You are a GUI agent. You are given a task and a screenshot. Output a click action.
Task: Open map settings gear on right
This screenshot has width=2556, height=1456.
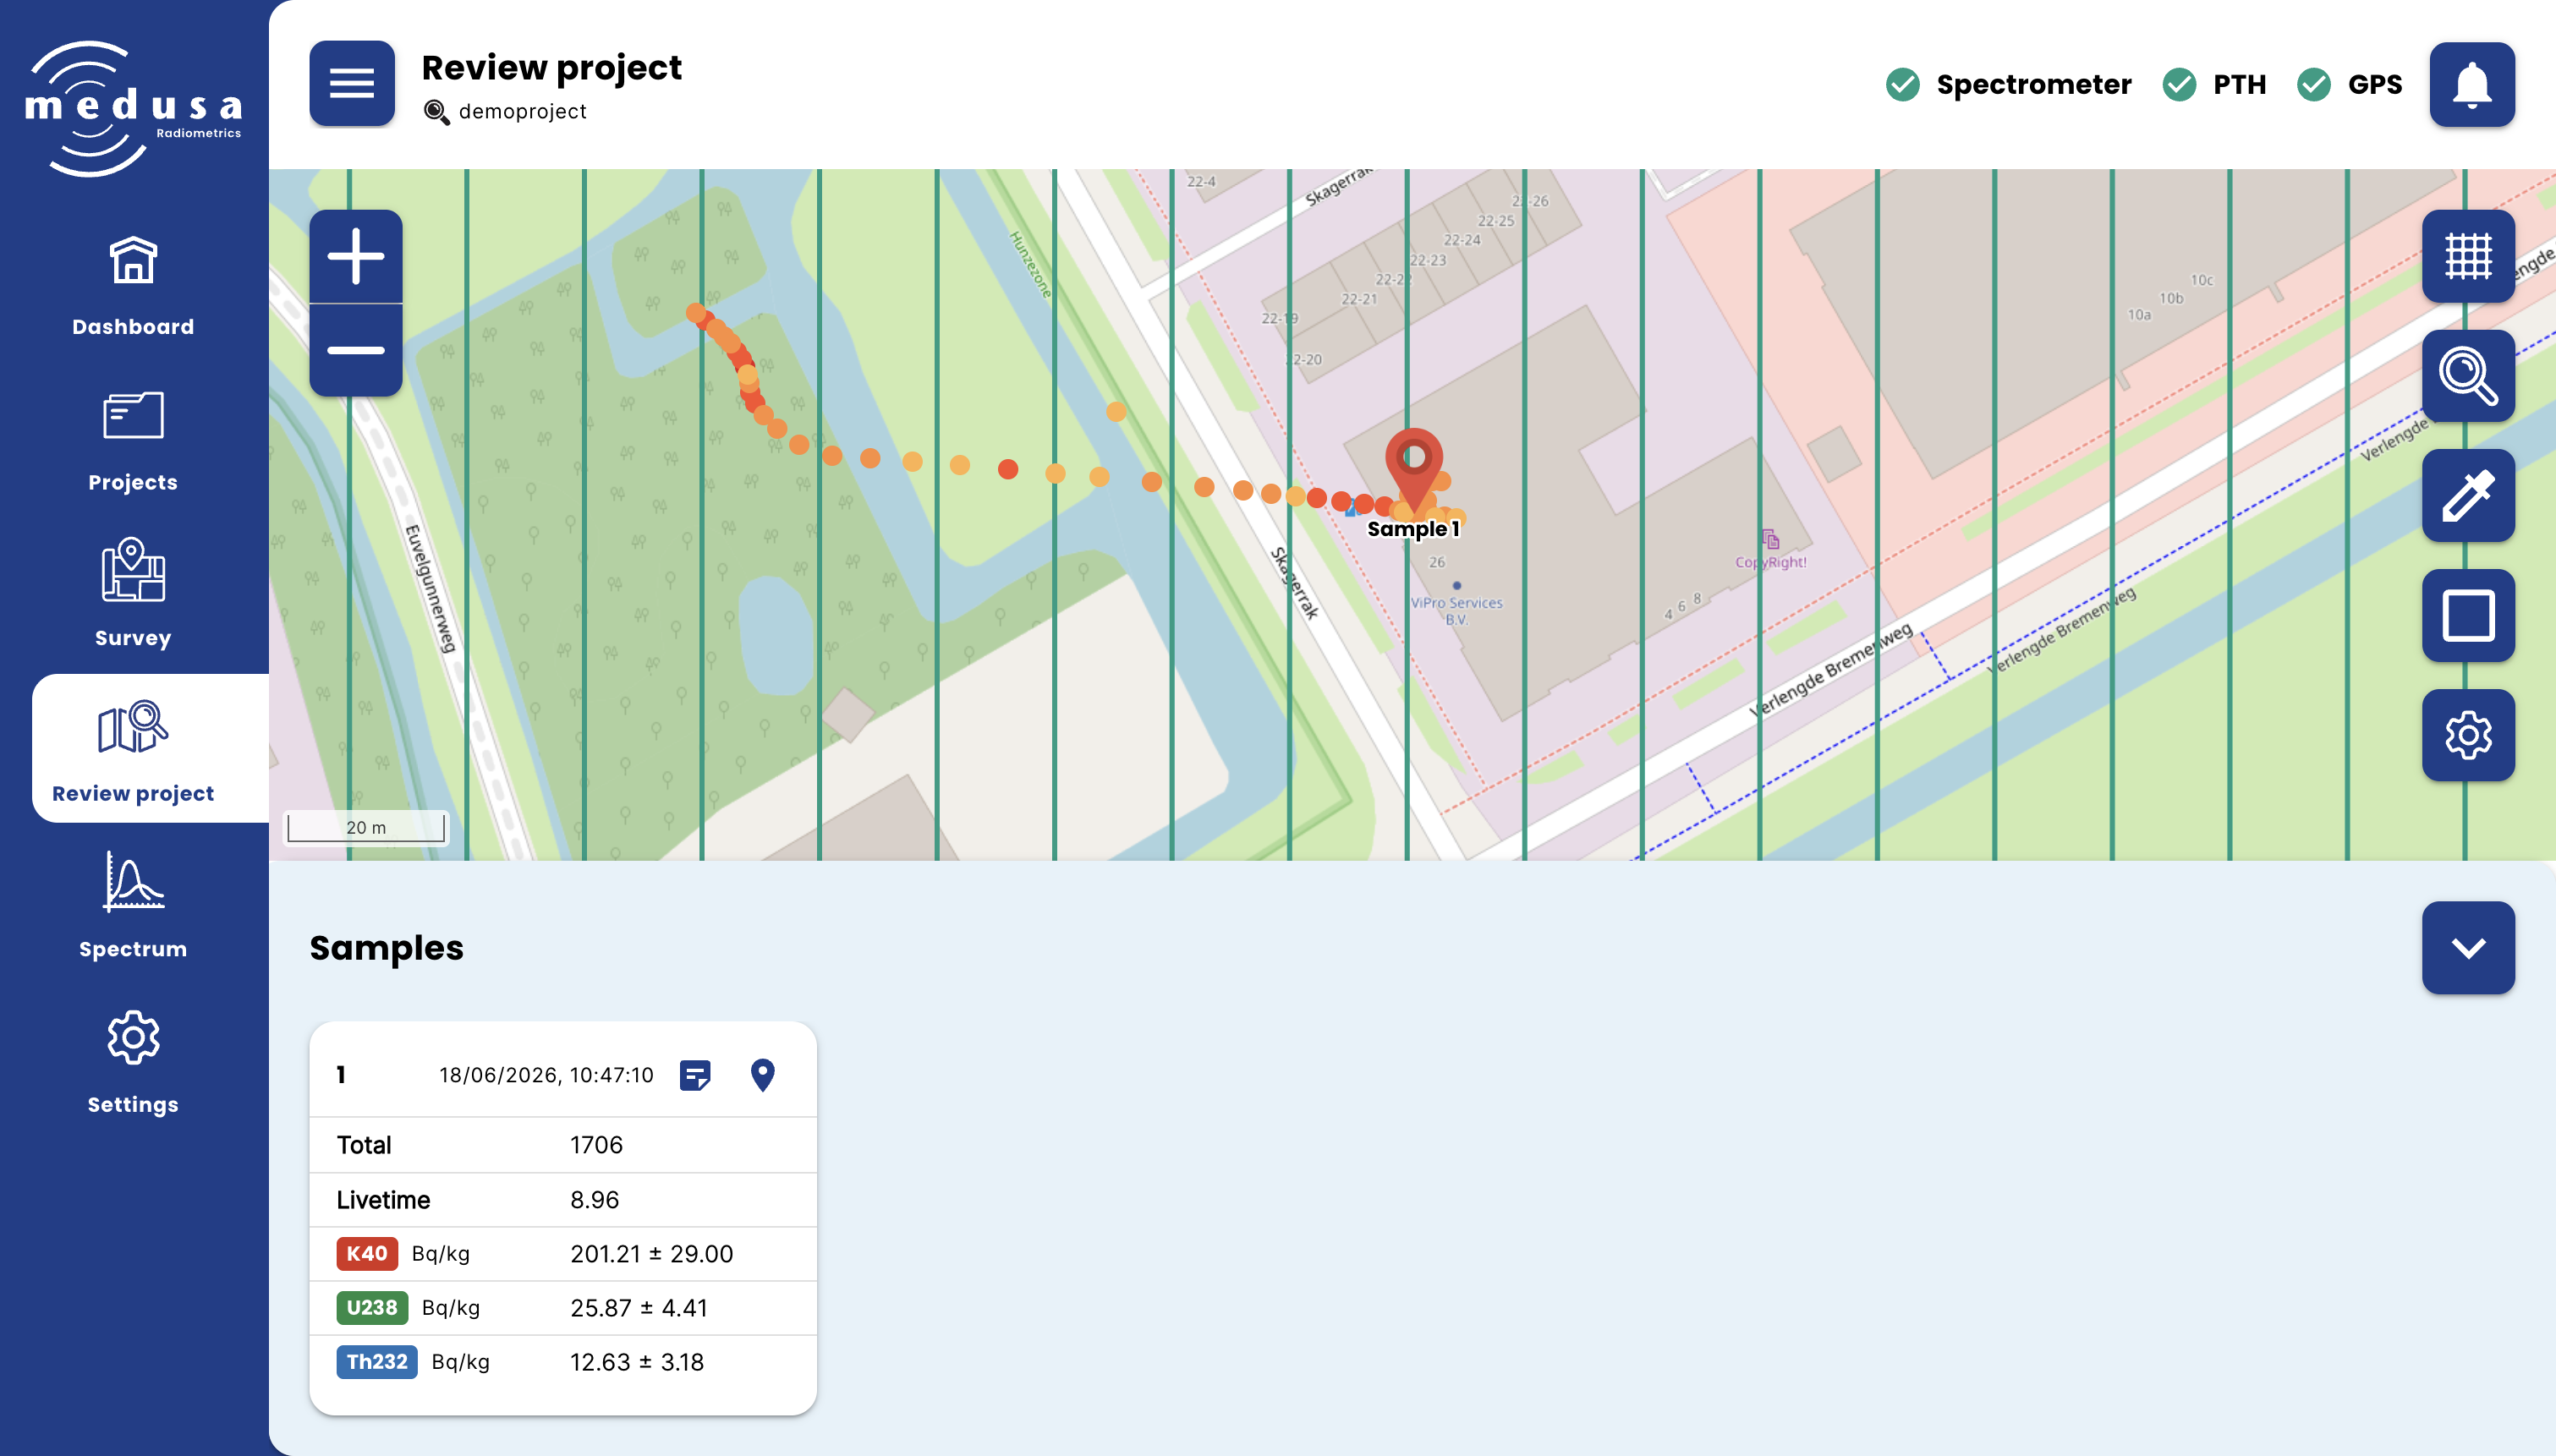click(x=2467, y=736)
